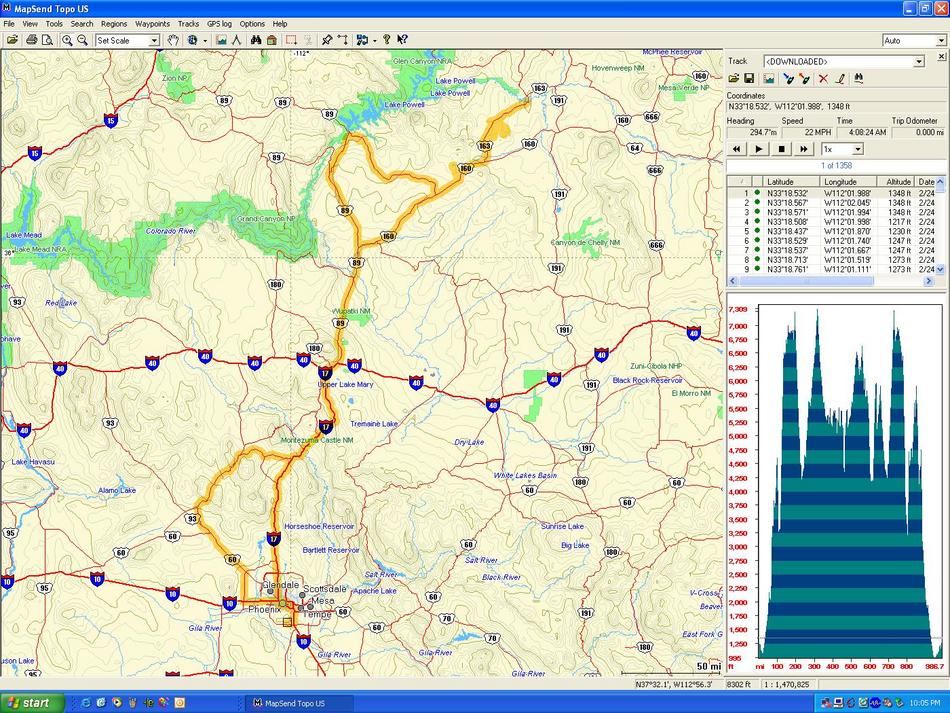
Task: Click the profile image icon in Track panel
Action: pyautogui.click(x=769, y=79)
